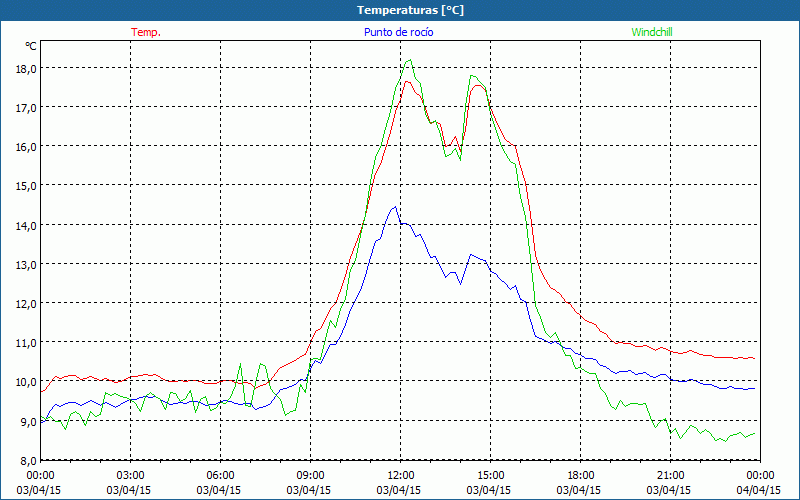The width and height of the screenshot is (800, 500).
Task: Click the '15:00' time axis label
Action: pos(490,476)
